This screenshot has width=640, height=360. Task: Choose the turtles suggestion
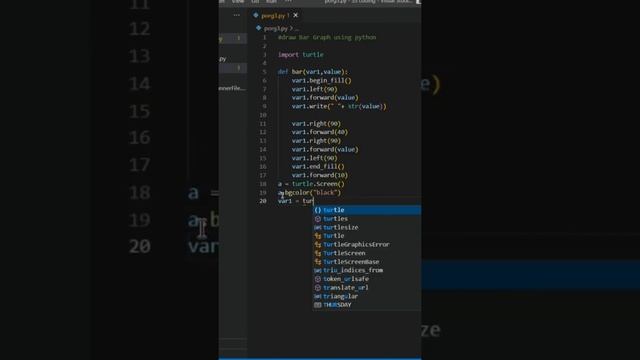point(367,219)
